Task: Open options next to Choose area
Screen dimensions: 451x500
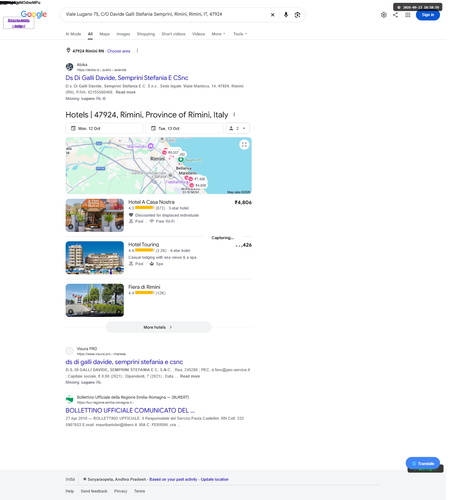Action: coord(137,51)
